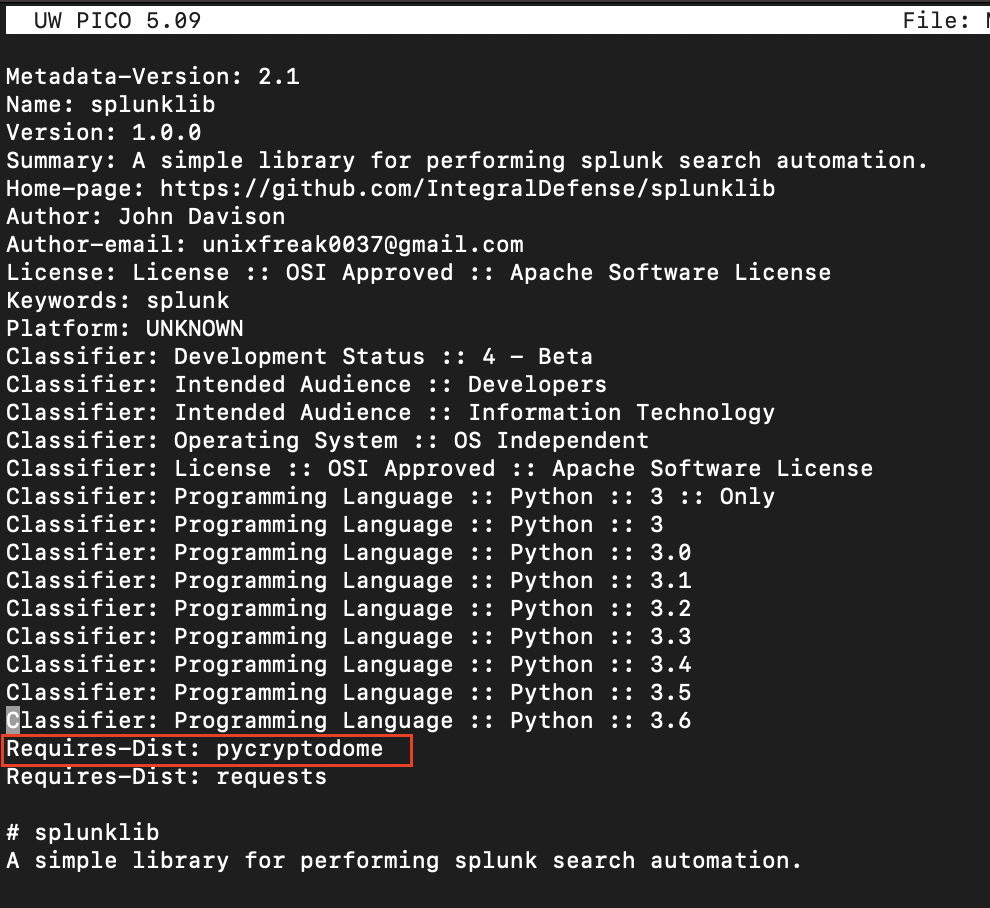Click the 'Keywords: splunk' line
Image resolution: width=990 pixels, height=908 pixels.
click(118, 301)
